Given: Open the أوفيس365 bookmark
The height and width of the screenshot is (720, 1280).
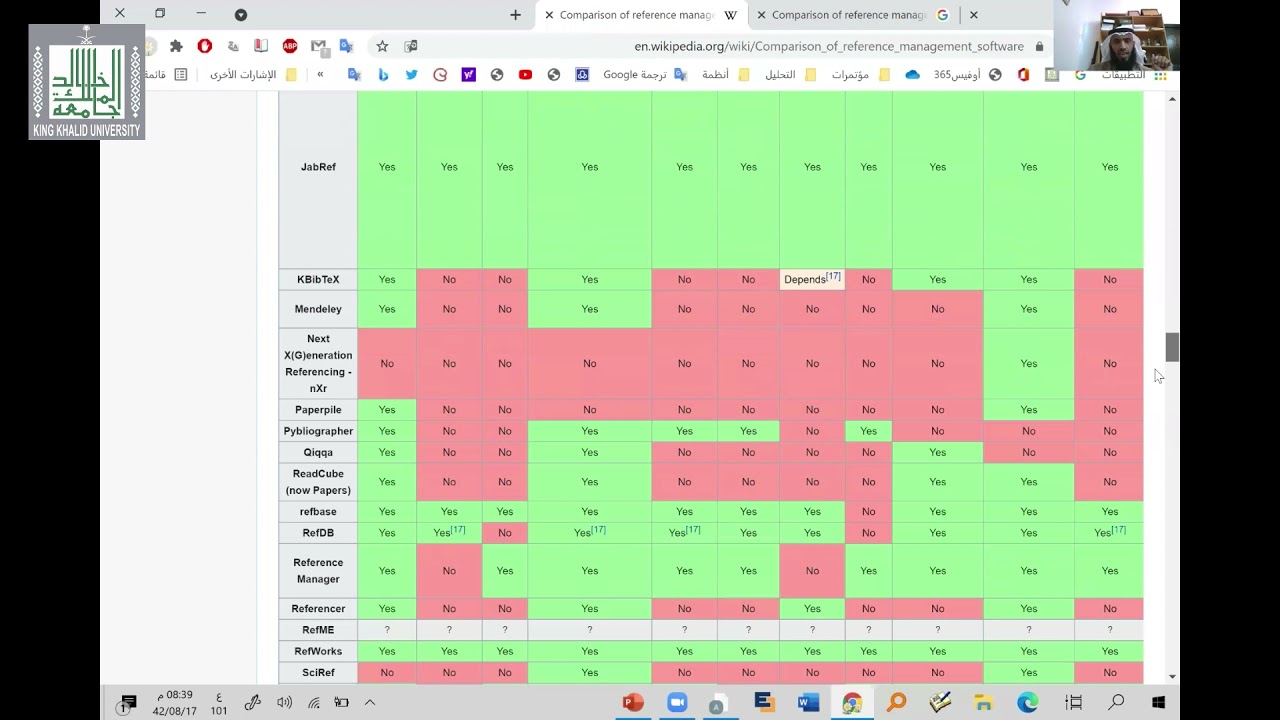Looking at the screenshot, I should [966, 75].
